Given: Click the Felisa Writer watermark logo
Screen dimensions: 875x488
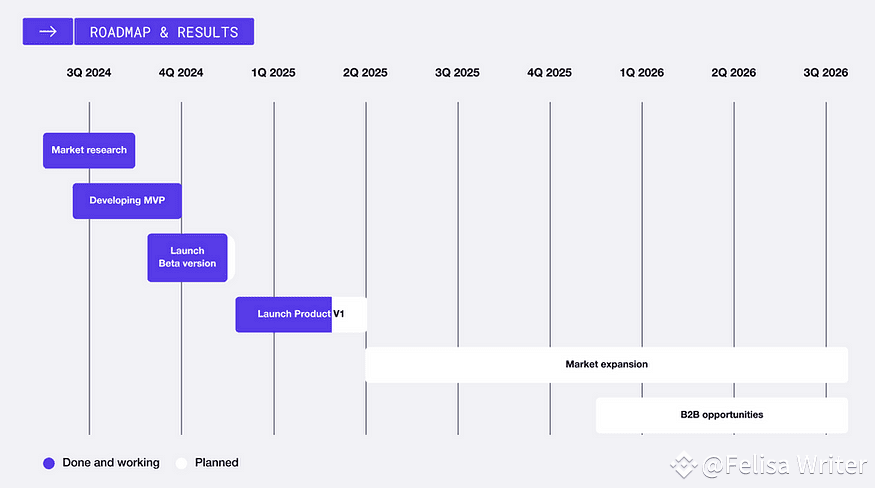Looking at the screenshot, I should click(684, 465).
